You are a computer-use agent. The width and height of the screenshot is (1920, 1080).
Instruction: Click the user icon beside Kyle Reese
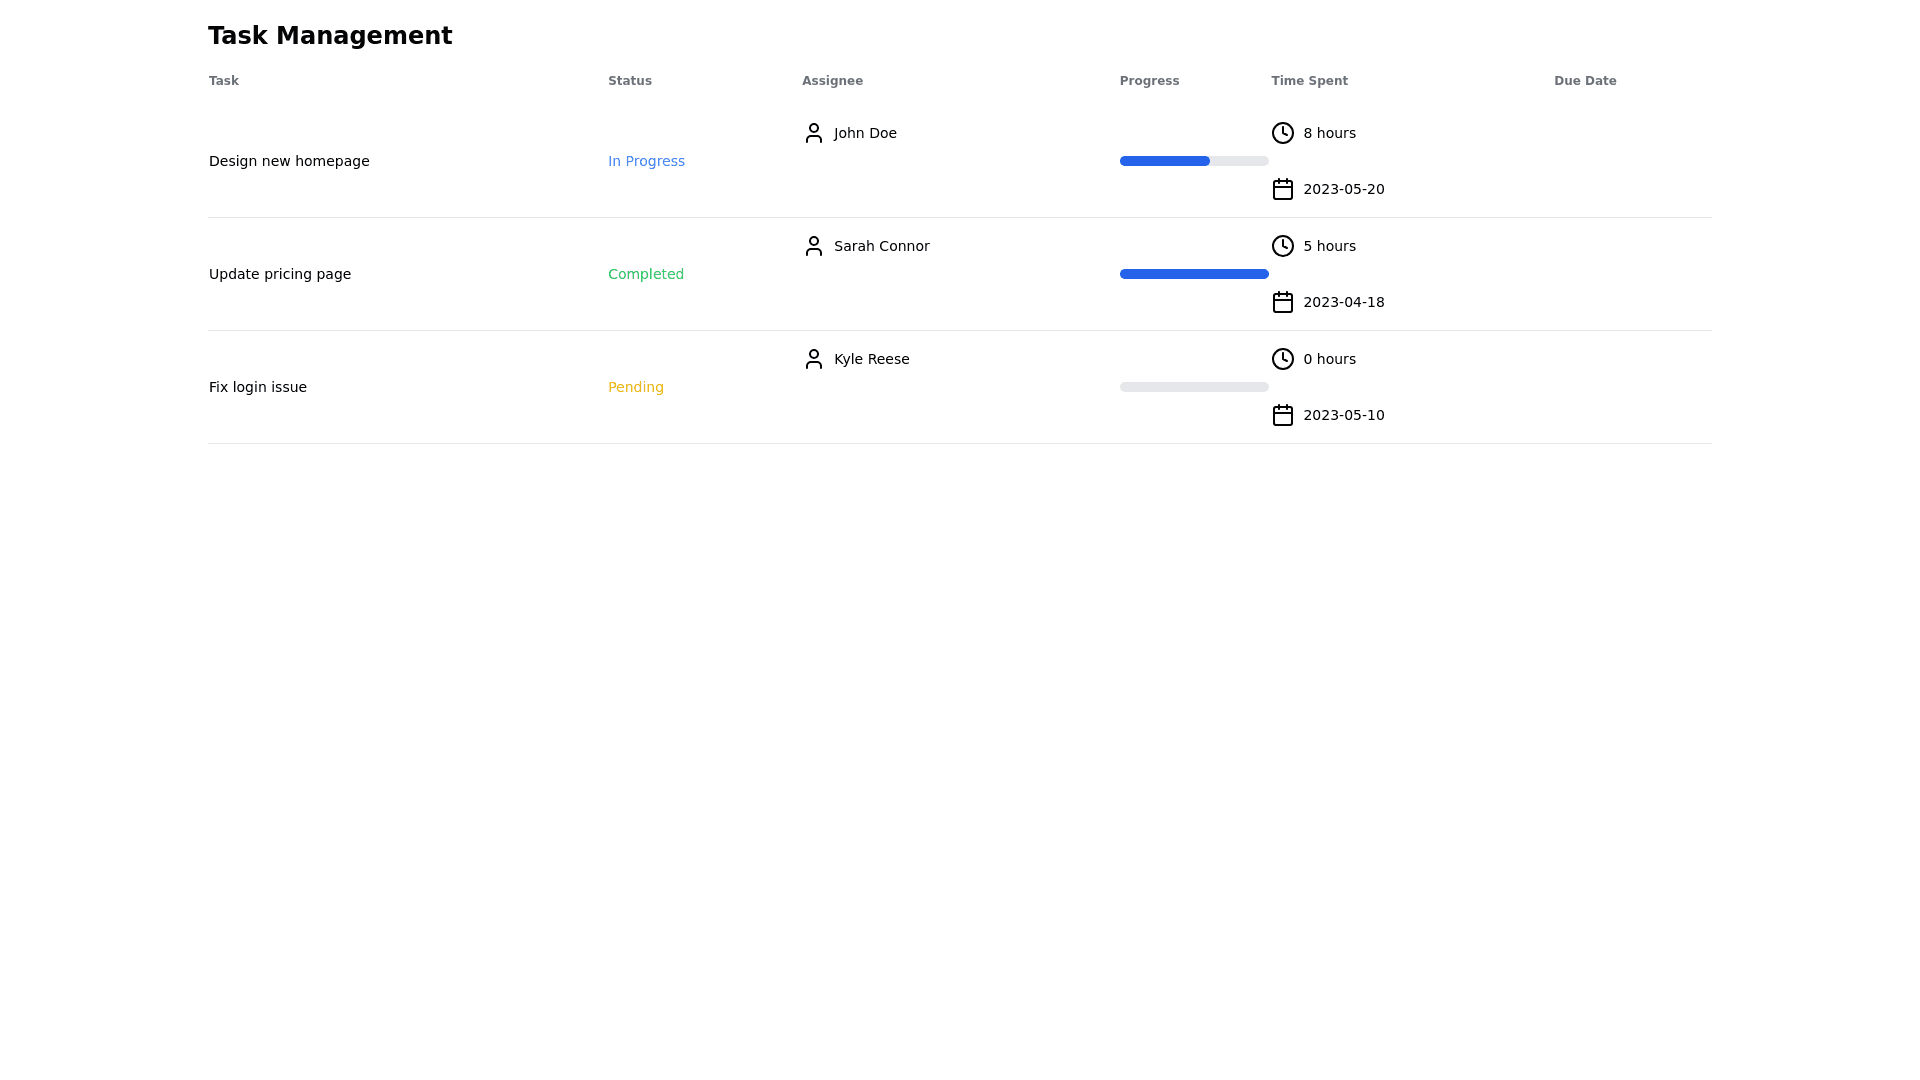pos(814,359)
